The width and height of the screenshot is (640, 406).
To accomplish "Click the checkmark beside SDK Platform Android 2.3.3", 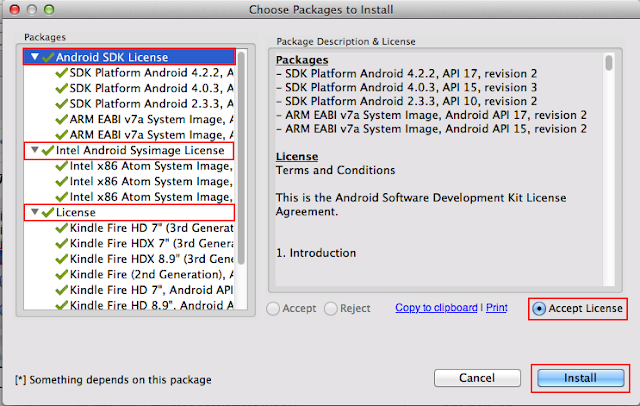I will click(62, 104).
